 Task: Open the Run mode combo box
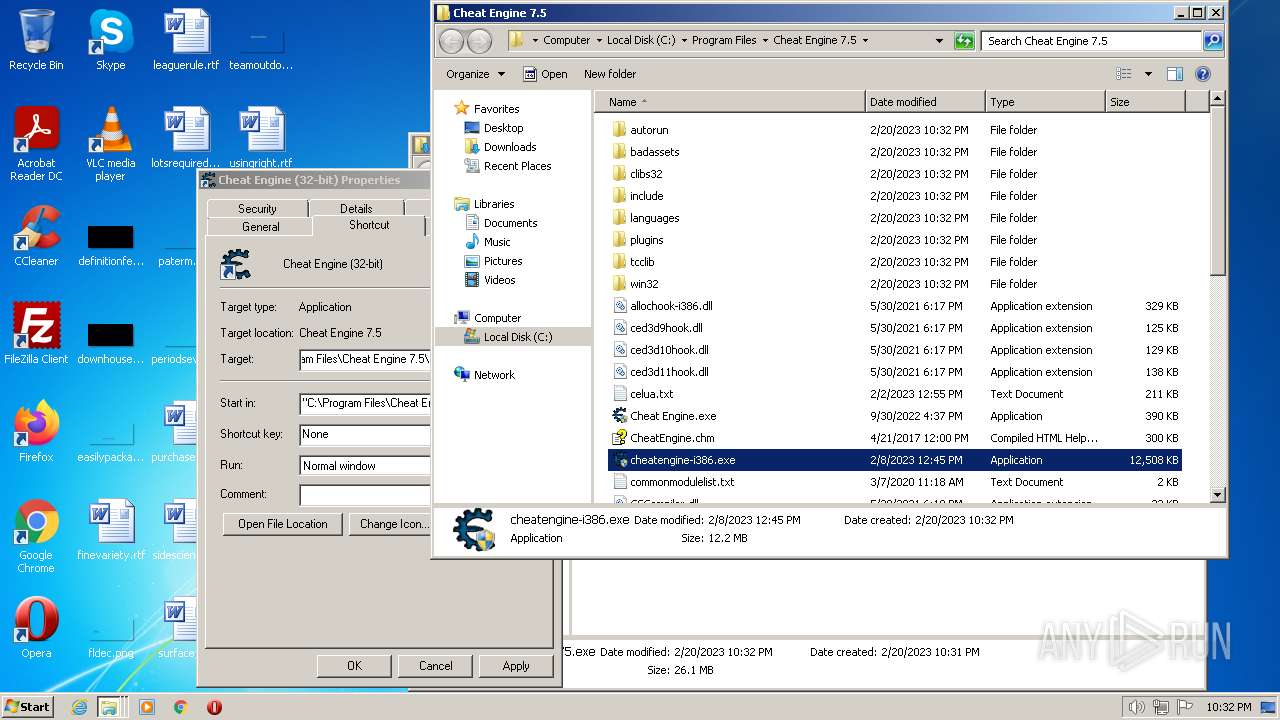click(365, 466)
